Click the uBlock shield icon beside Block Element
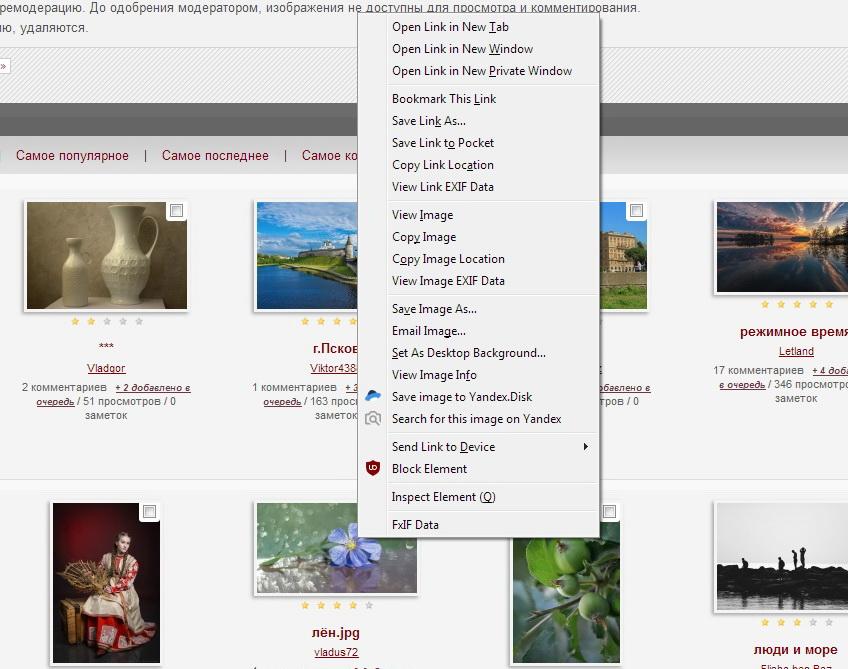The image size is (848, 669). click(373, 468)
